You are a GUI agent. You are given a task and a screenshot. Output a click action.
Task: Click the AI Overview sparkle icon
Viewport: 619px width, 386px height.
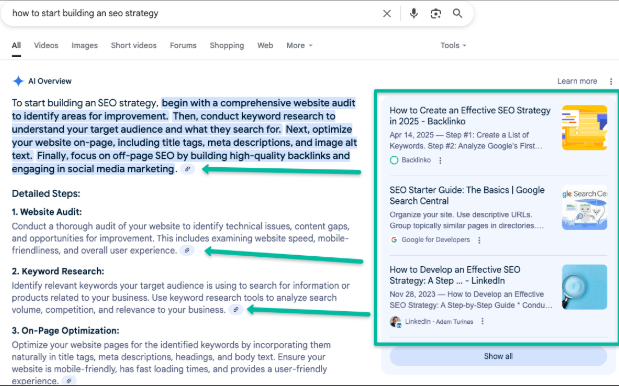click(18, 81)
